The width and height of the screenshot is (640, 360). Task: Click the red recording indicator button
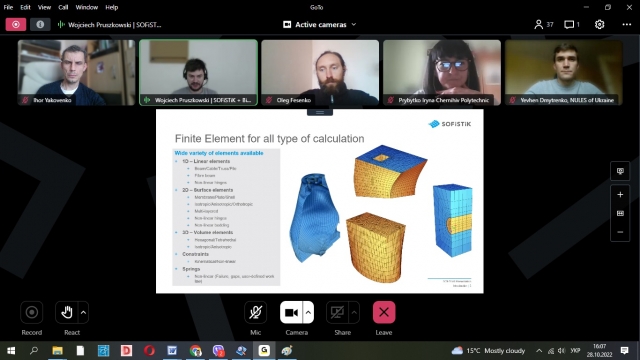(16, 24)
